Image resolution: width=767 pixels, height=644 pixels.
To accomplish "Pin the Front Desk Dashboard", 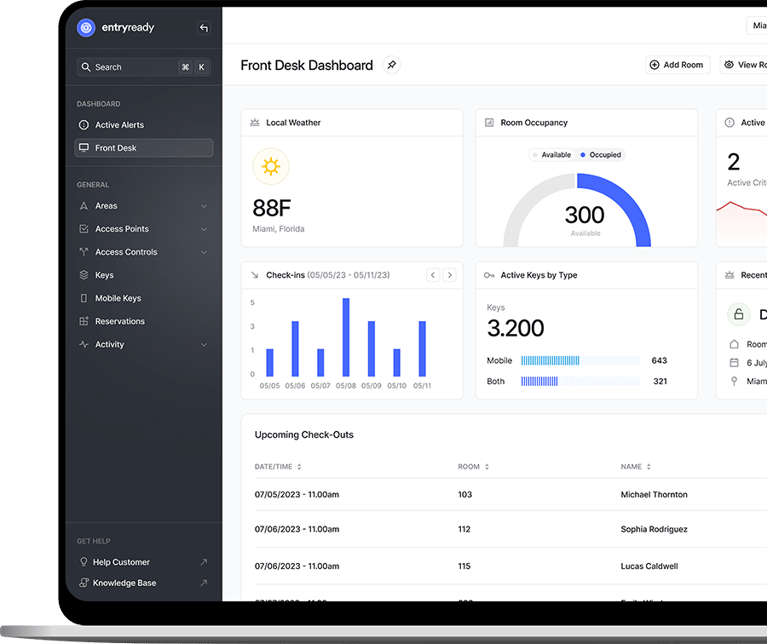I will pyautogui.click(x=392, y=65).
